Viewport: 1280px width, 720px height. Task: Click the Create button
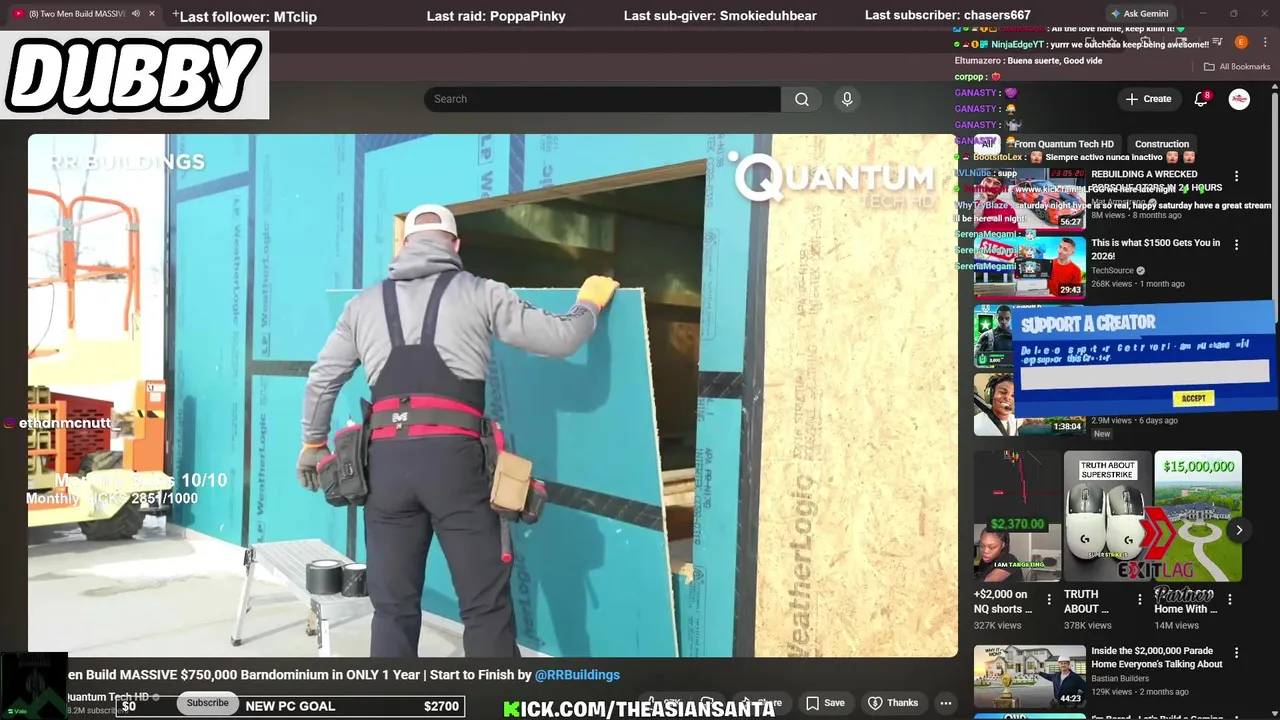[1148, 99]
